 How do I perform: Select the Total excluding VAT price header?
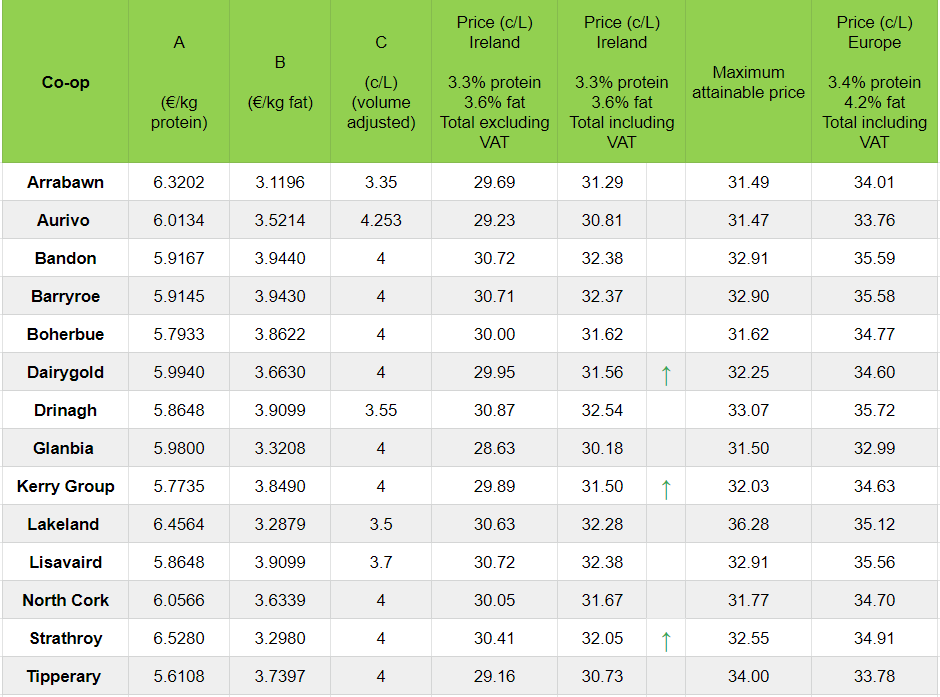(x=494, y=82)
